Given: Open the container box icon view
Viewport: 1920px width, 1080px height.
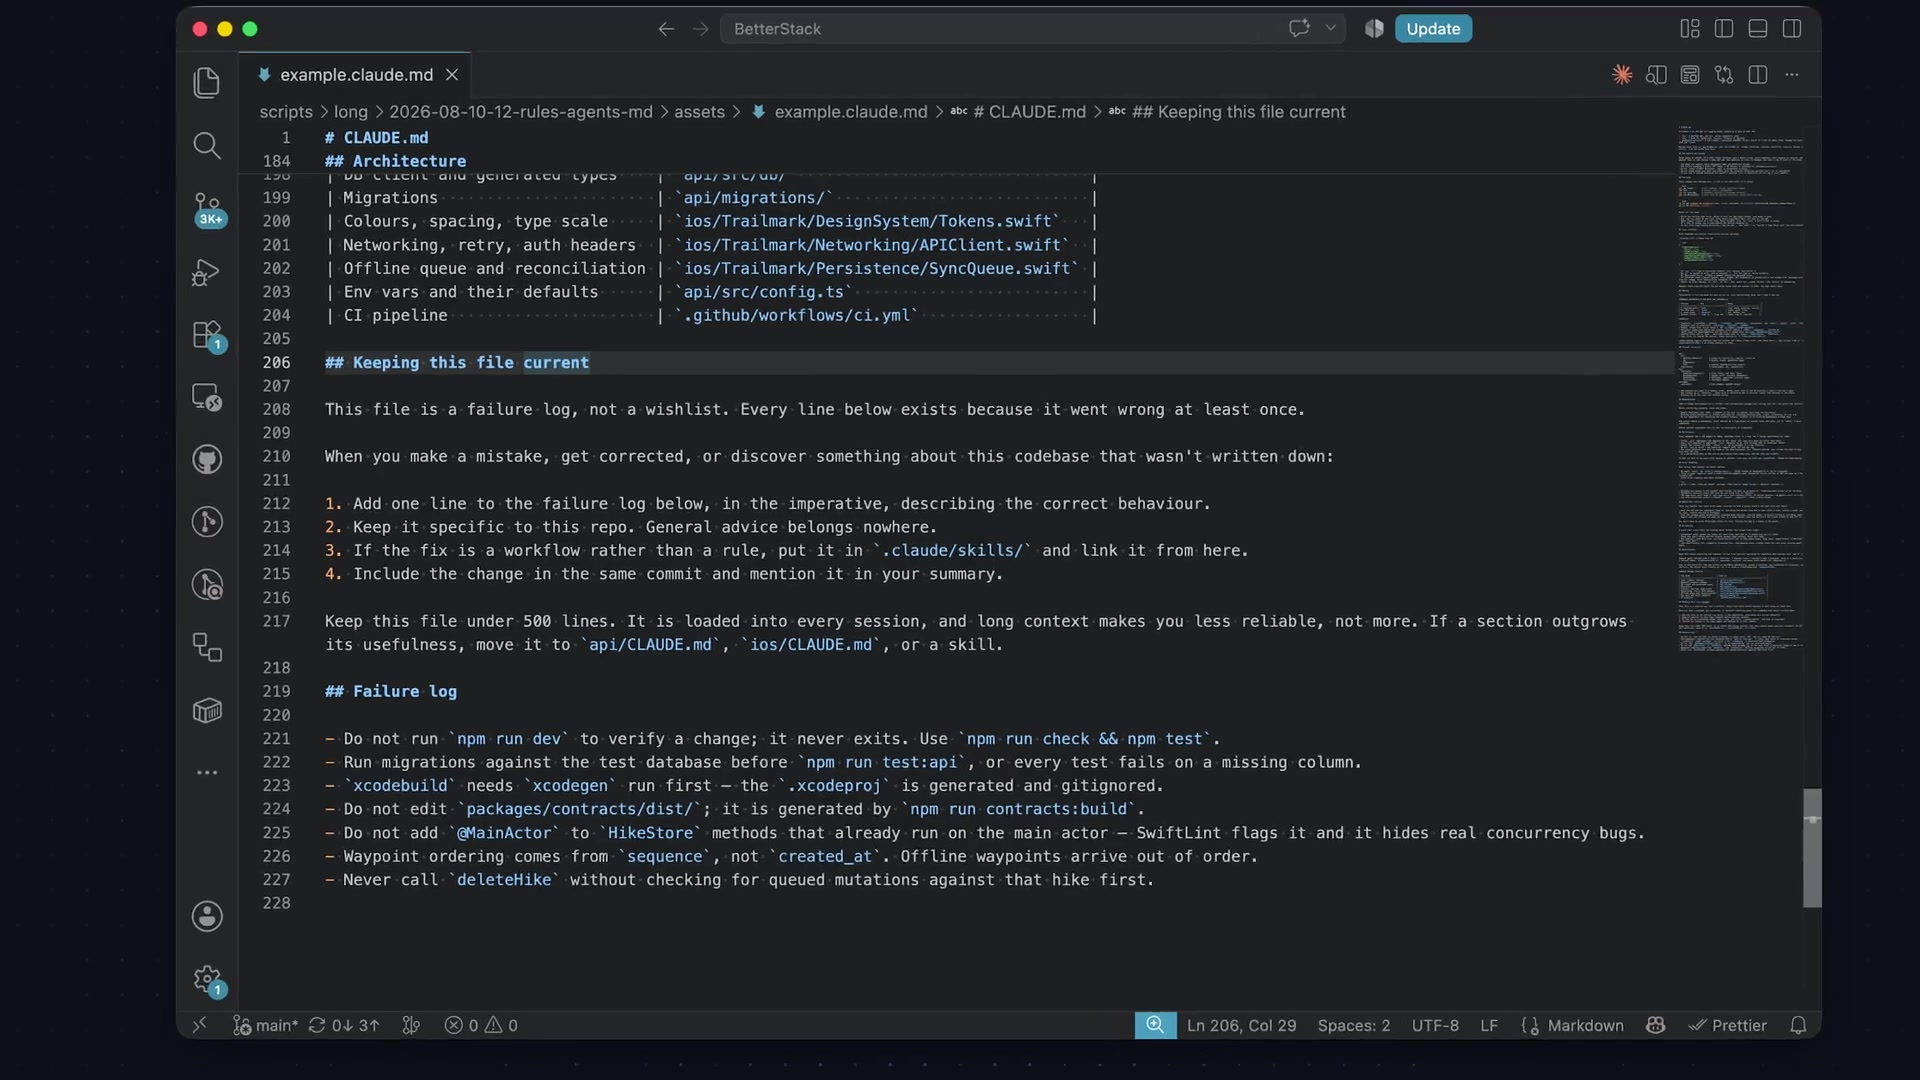Looking at the screenshot, I should click(x=207, y=711).
